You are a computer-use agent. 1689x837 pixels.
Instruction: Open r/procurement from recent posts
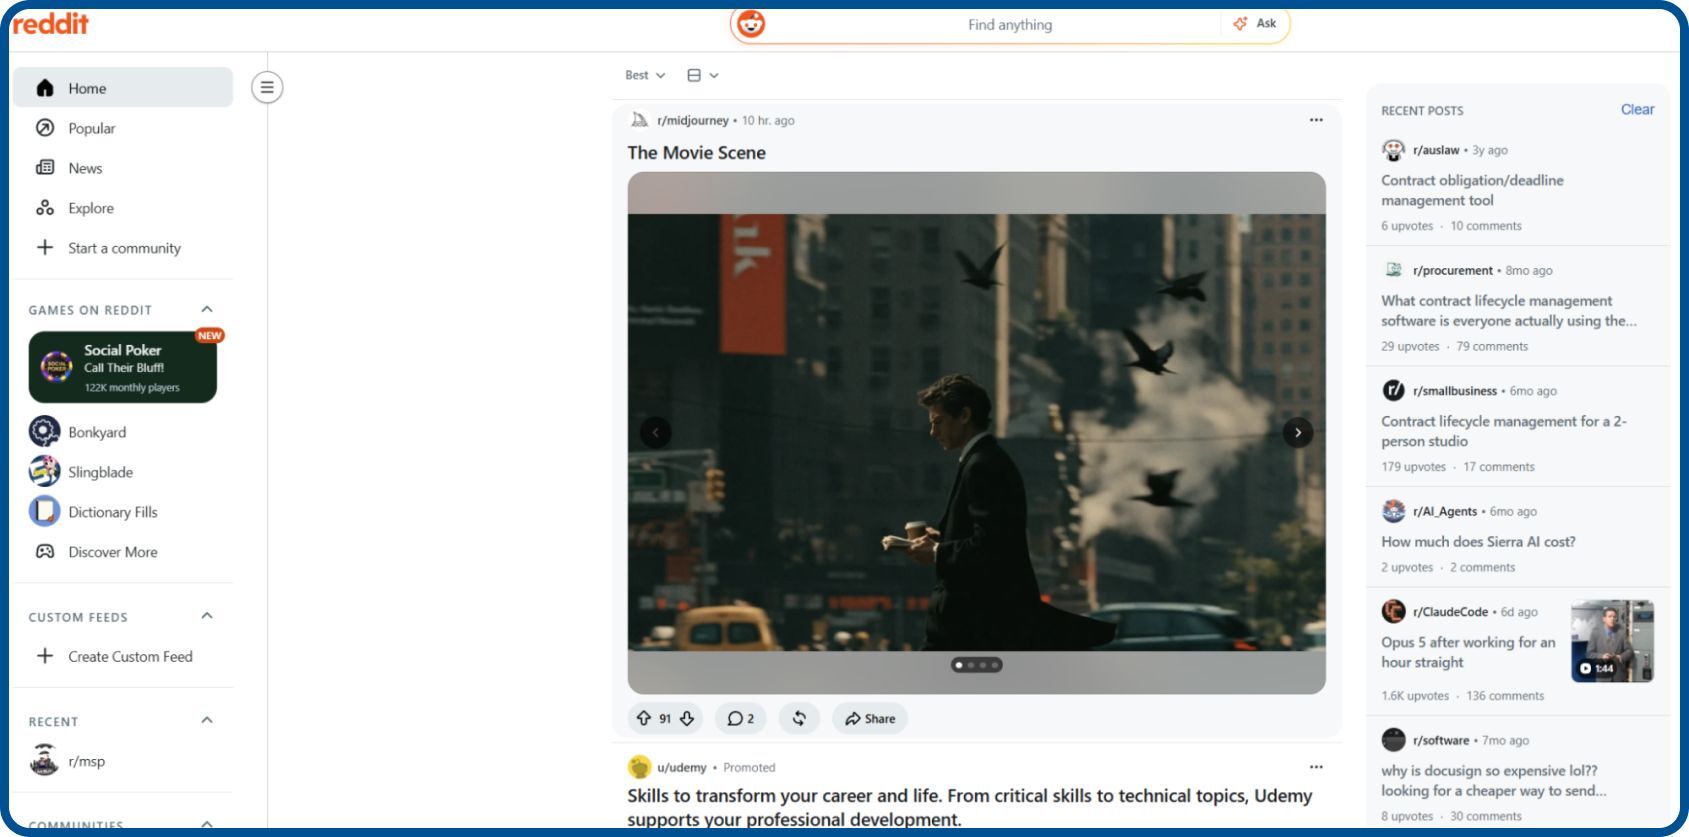point(1453,270)
